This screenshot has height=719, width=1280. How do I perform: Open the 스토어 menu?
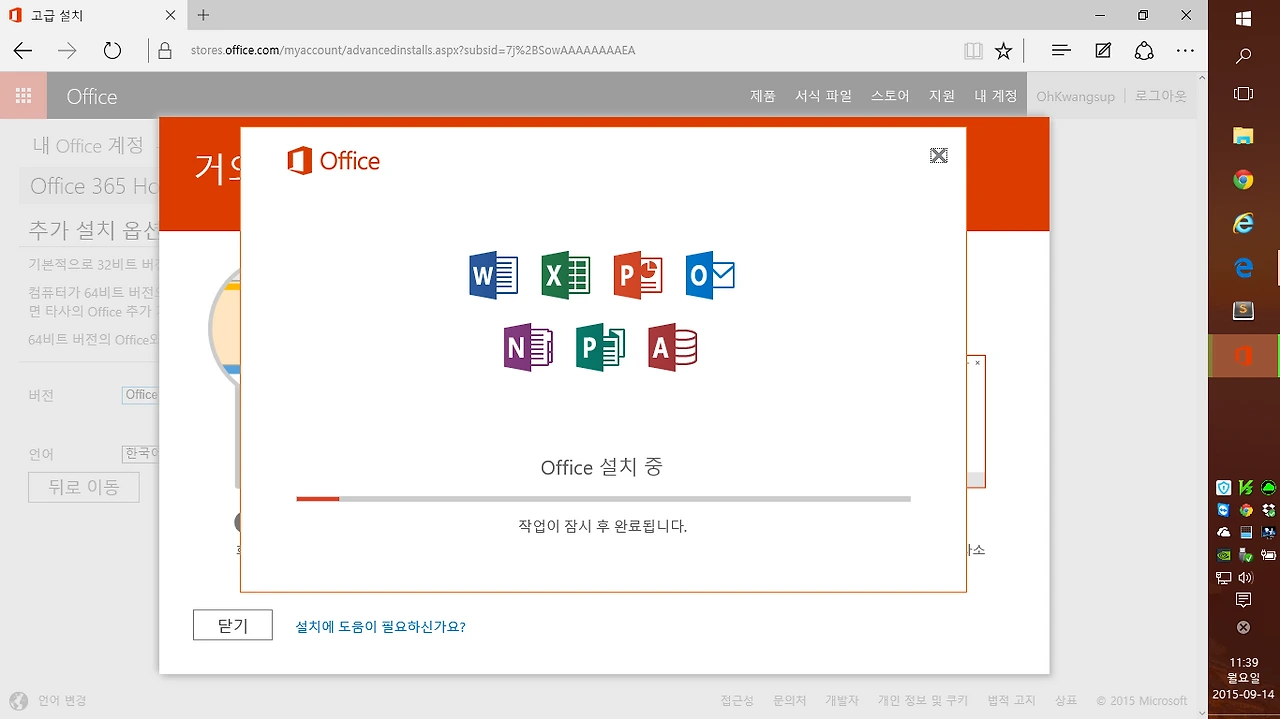pyautogui.click(x=890, y=96)
